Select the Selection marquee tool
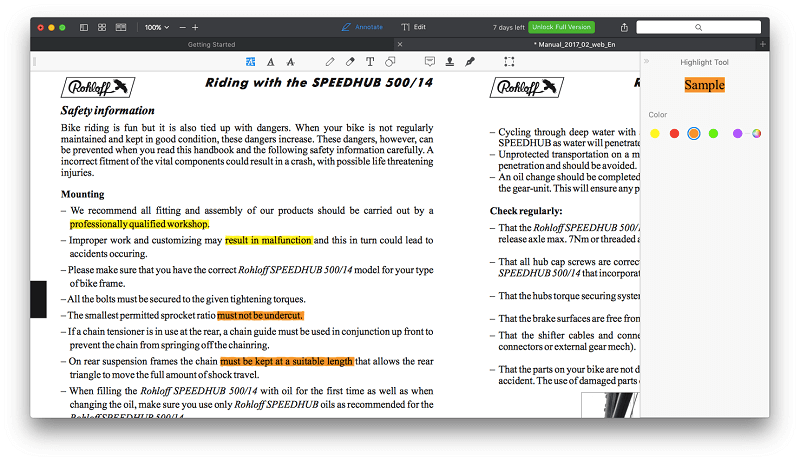Image resolution: width=800 pixels, height=461 pixels. (509, 62)
